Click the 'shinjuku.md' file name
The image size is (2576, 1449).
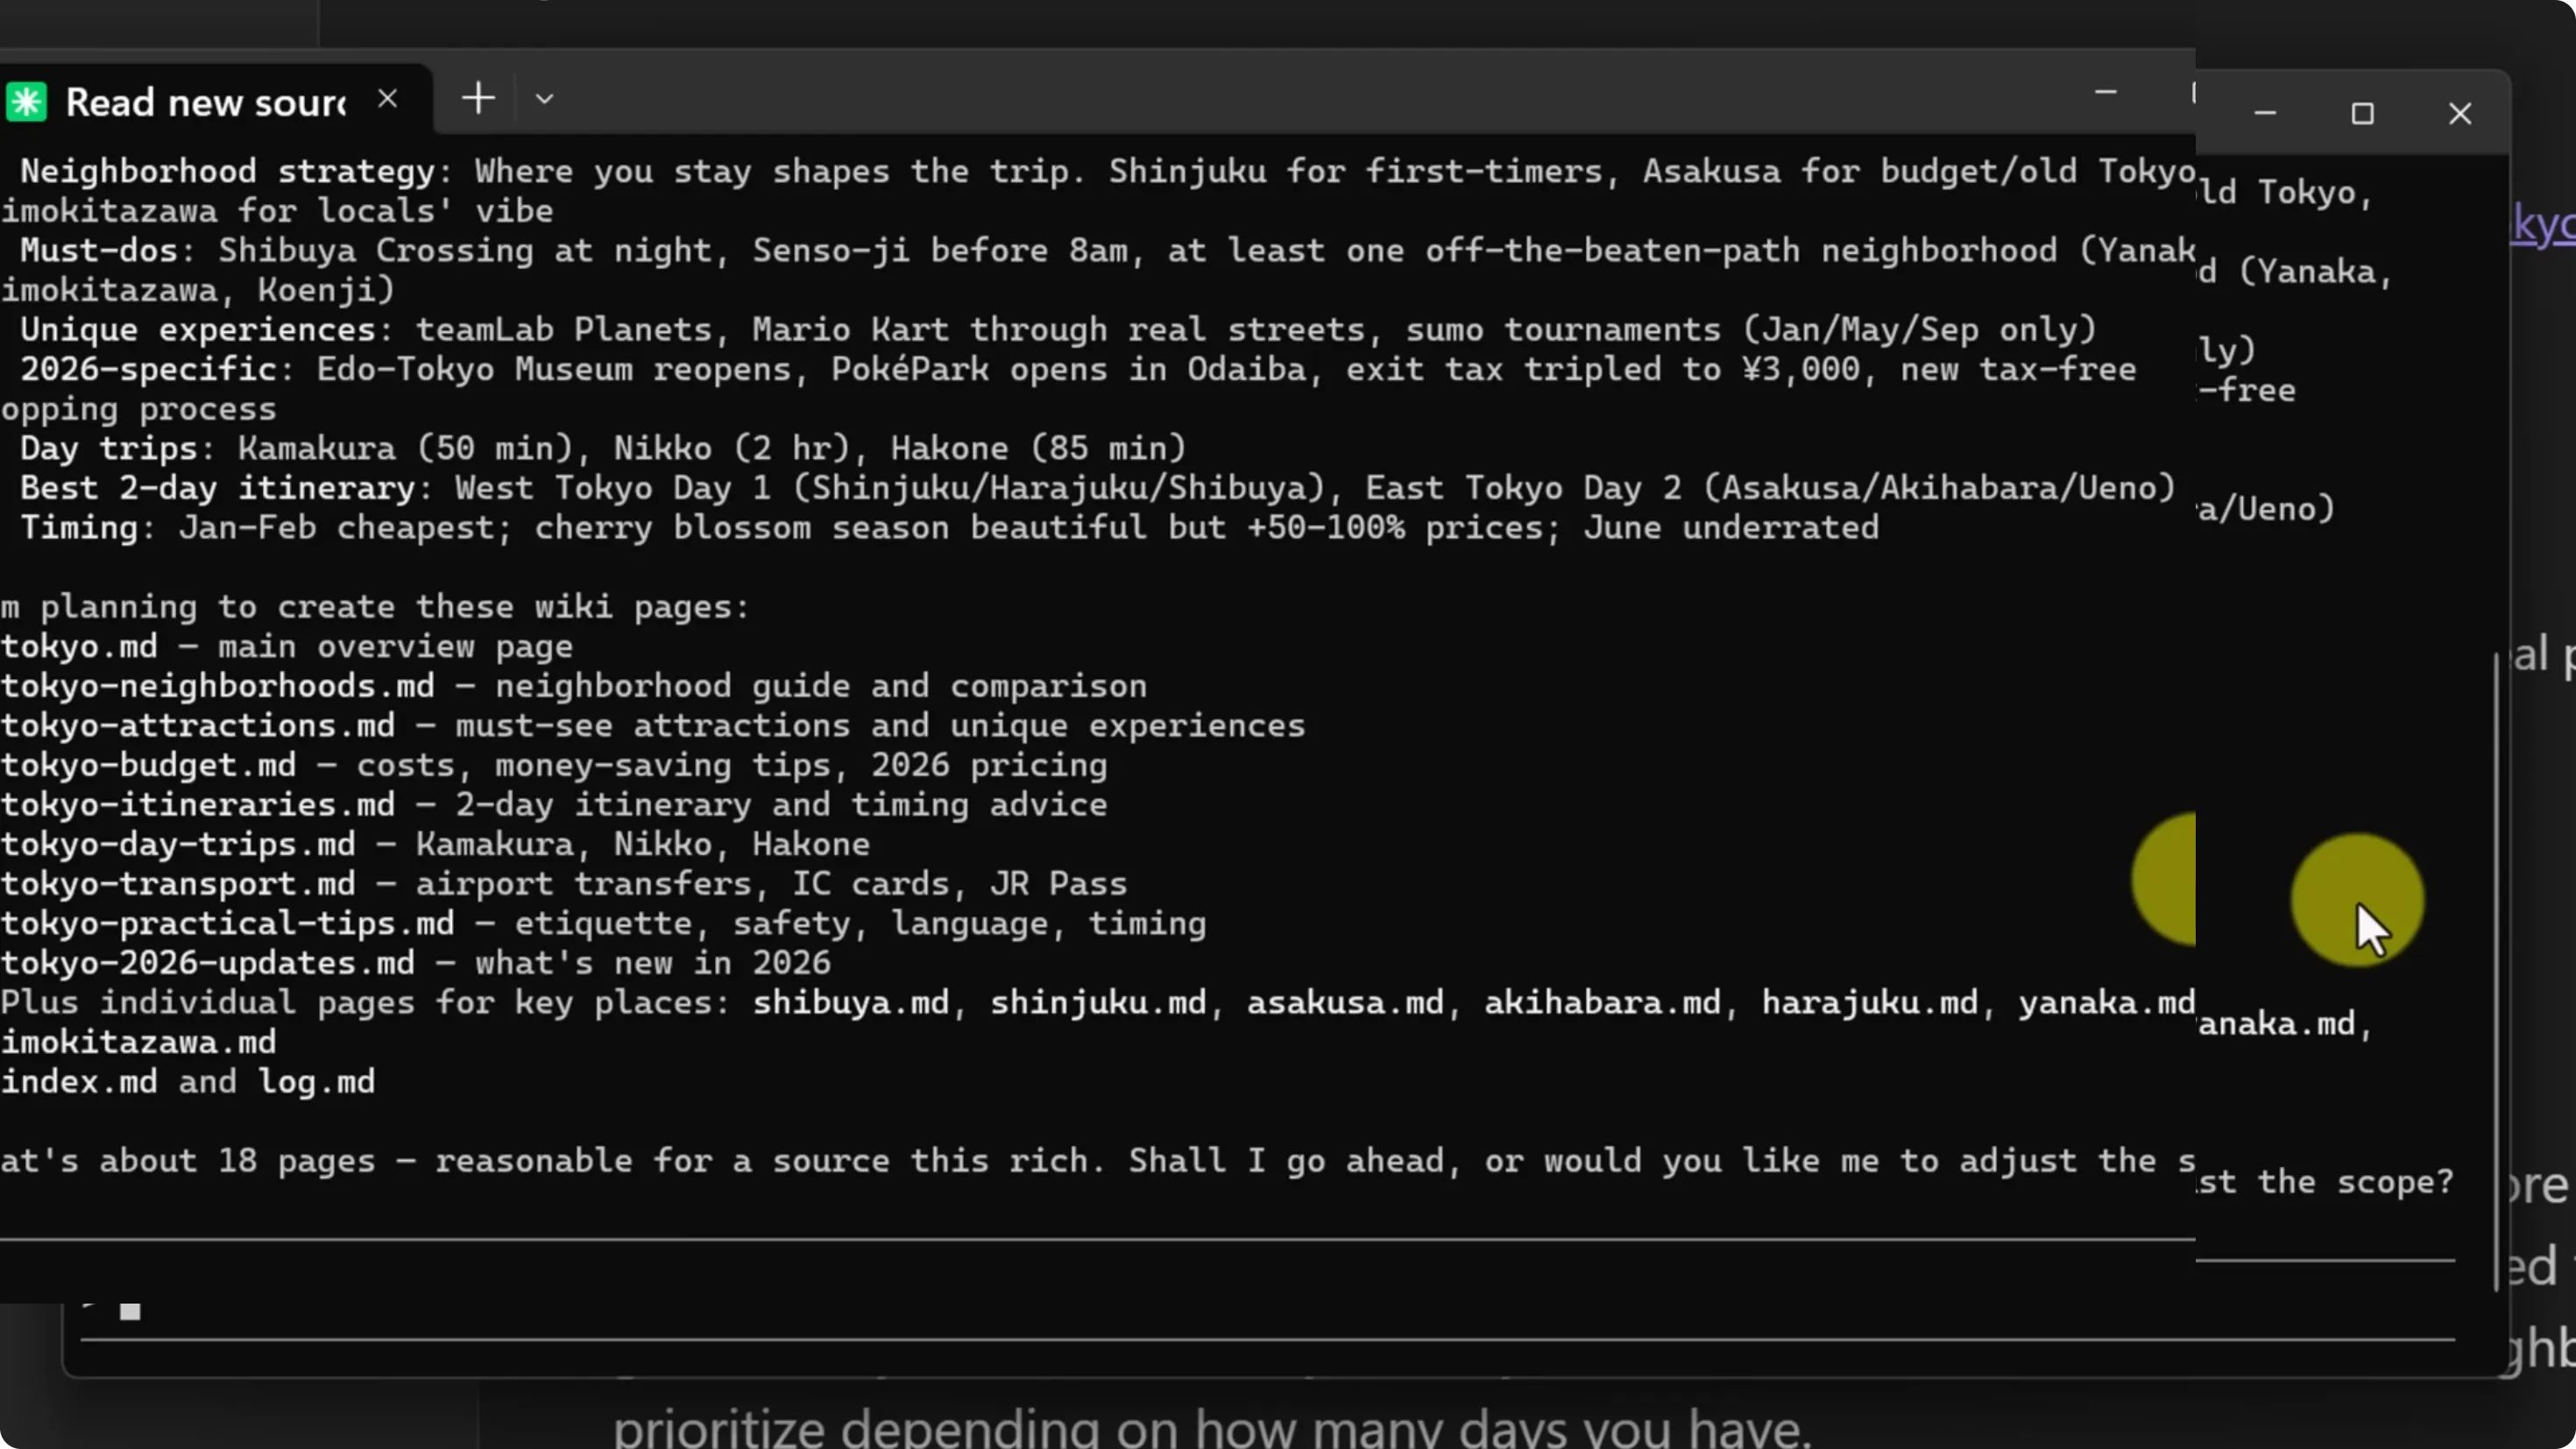tap(1098, 1003)
